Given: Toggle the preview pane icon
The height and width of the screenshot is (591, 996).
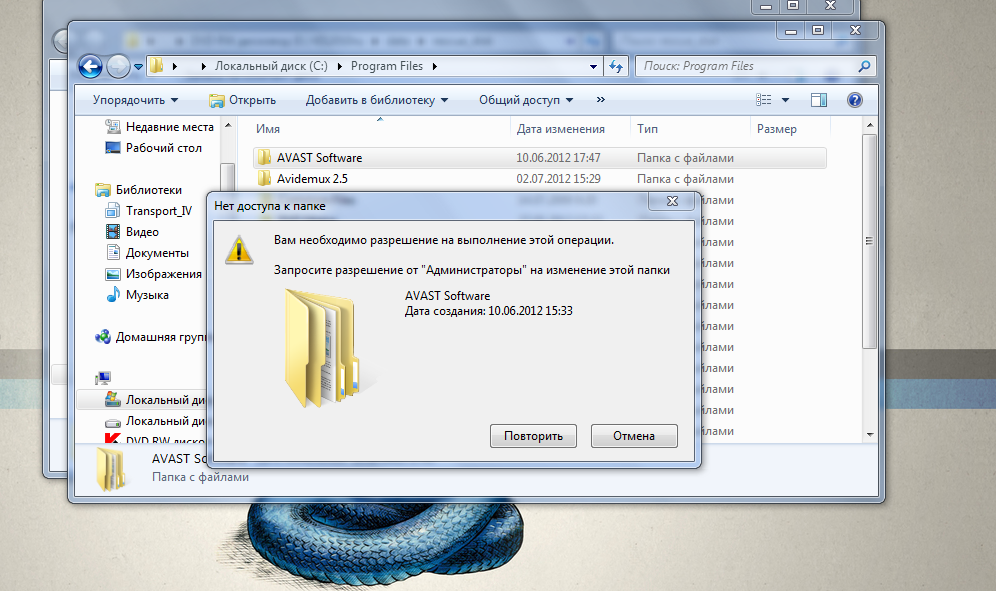Looking at the screenshot, I should (x=819, y=100).
